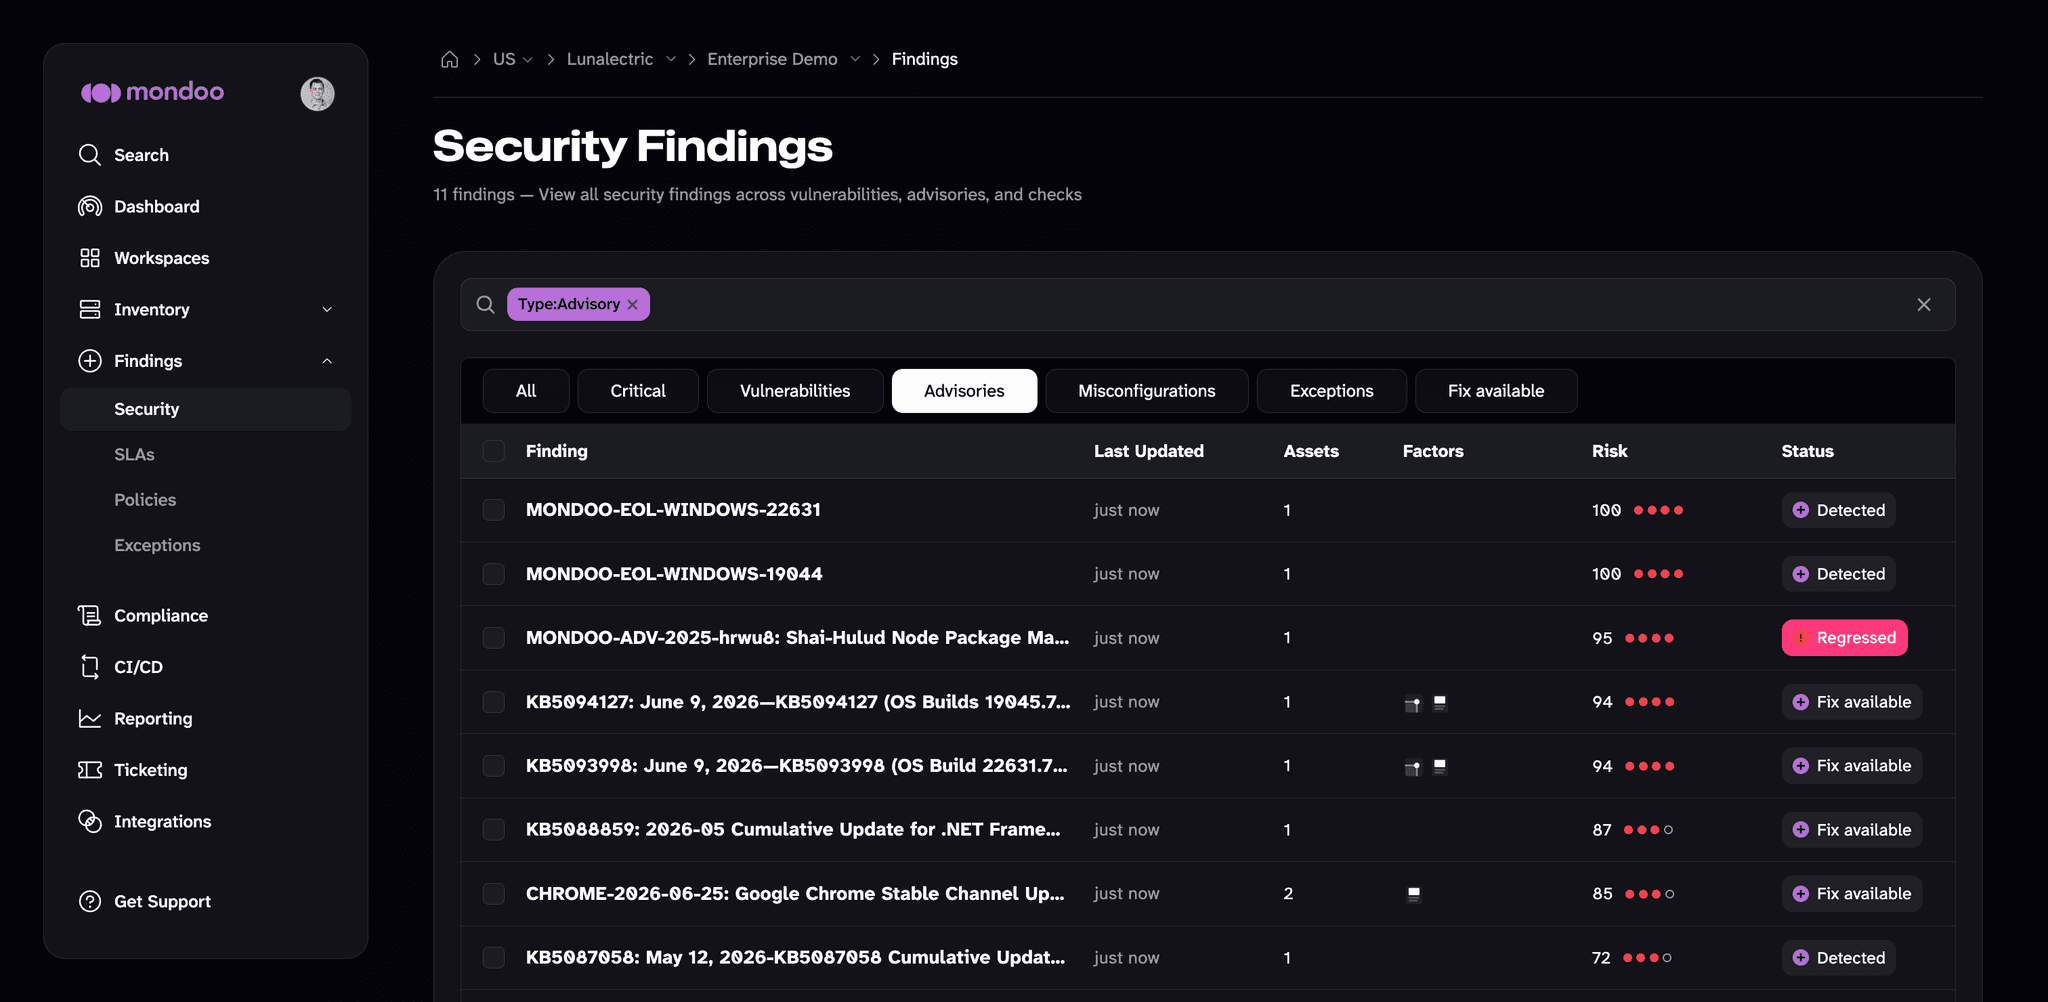The width and height of the screenshot is (2048, 1002).
Task: Check the KB5088859 row checkbox
Action: [494, 830]
